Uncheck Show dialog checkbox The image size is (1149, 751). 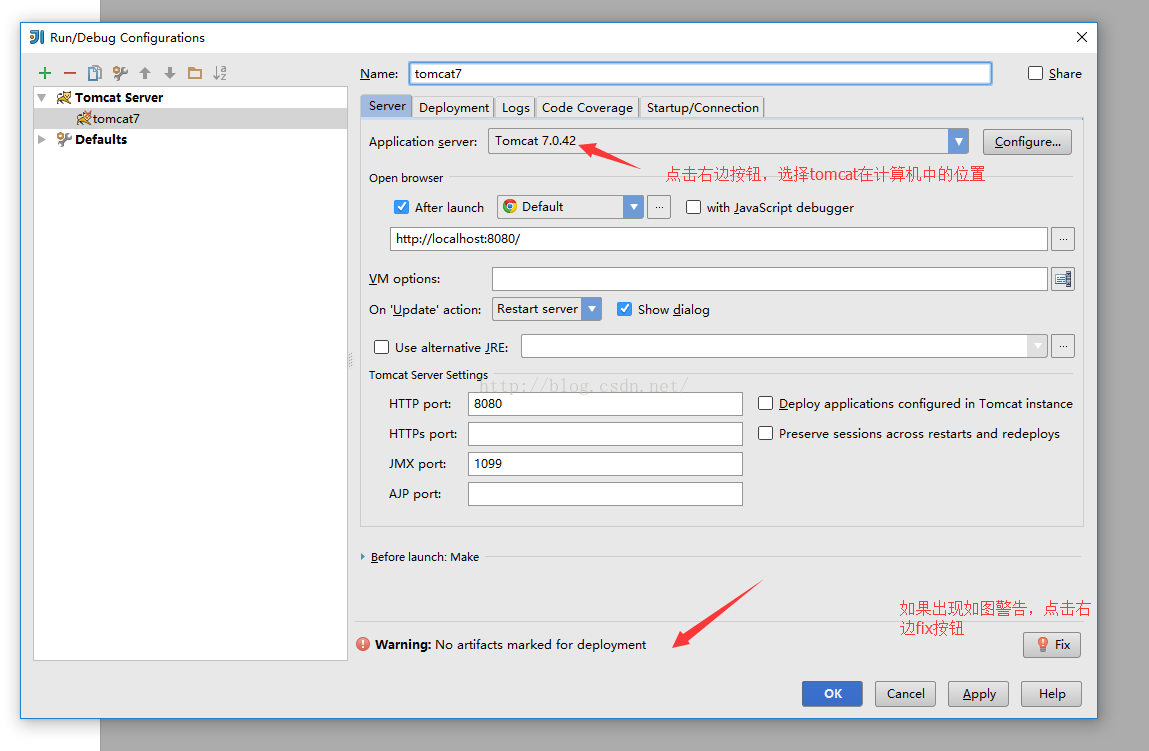pos(624,309)
